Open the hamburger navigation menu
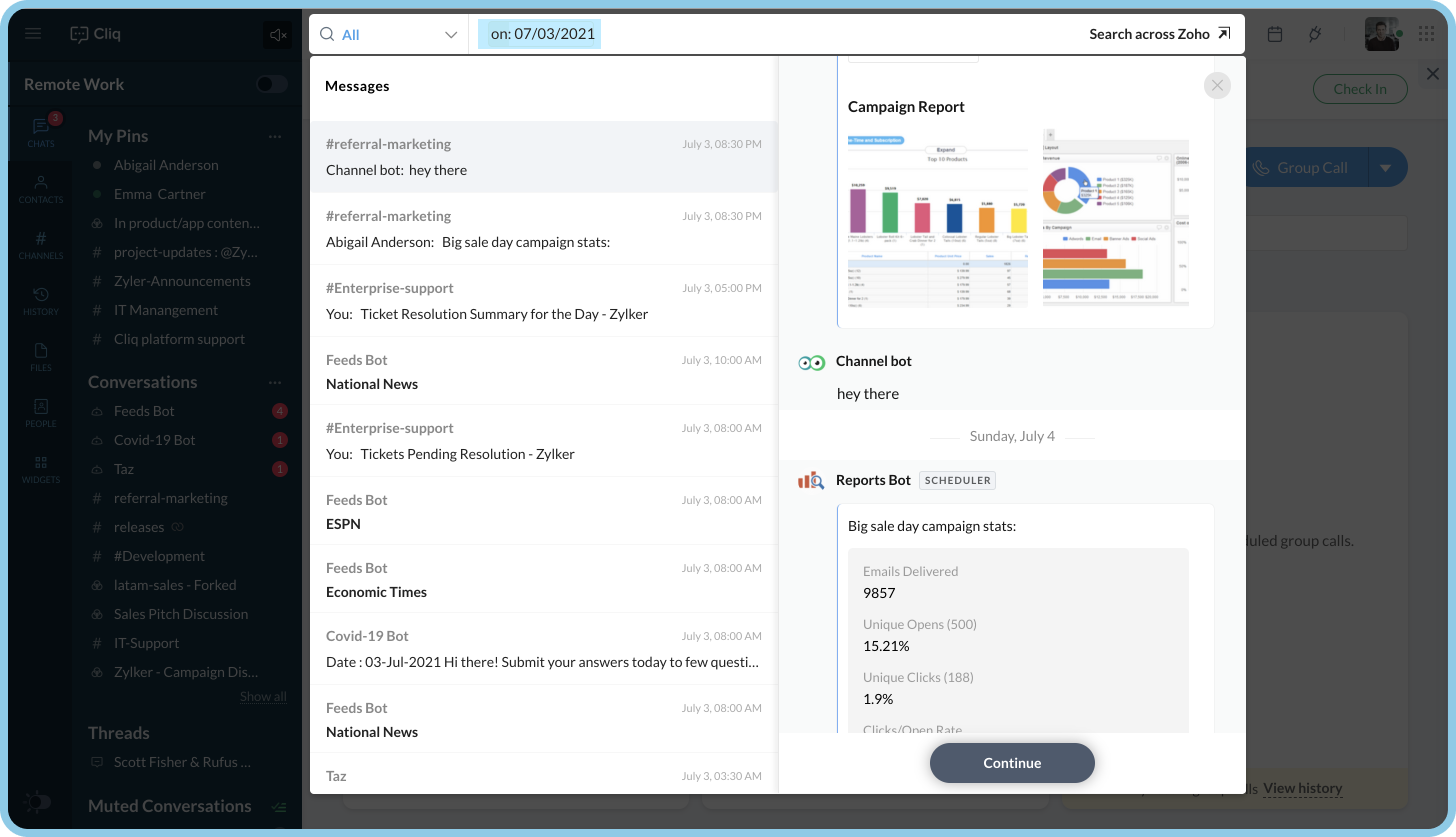The image size is (1456, 837). [33, 33]
